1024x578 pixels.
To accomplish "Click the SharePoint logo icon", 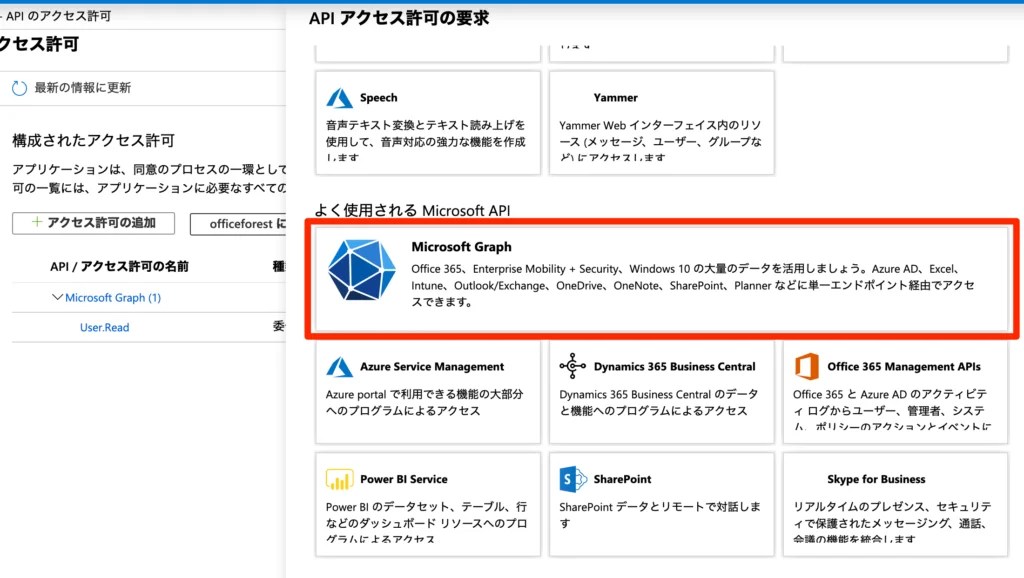I will [573, 479].
